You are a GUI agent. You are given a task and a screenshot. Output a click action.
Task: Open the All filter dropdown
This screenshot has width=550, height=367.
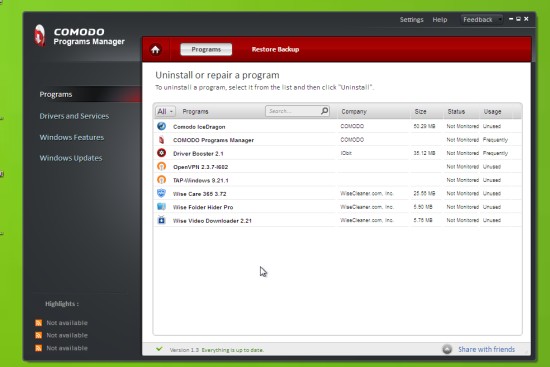[x=165, y=112]
